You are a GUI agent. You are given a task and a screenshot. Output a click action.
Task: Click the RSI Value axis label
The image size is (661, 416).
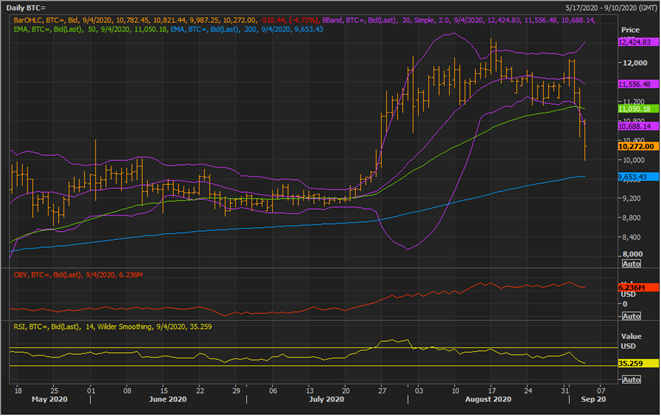(631, 336)
